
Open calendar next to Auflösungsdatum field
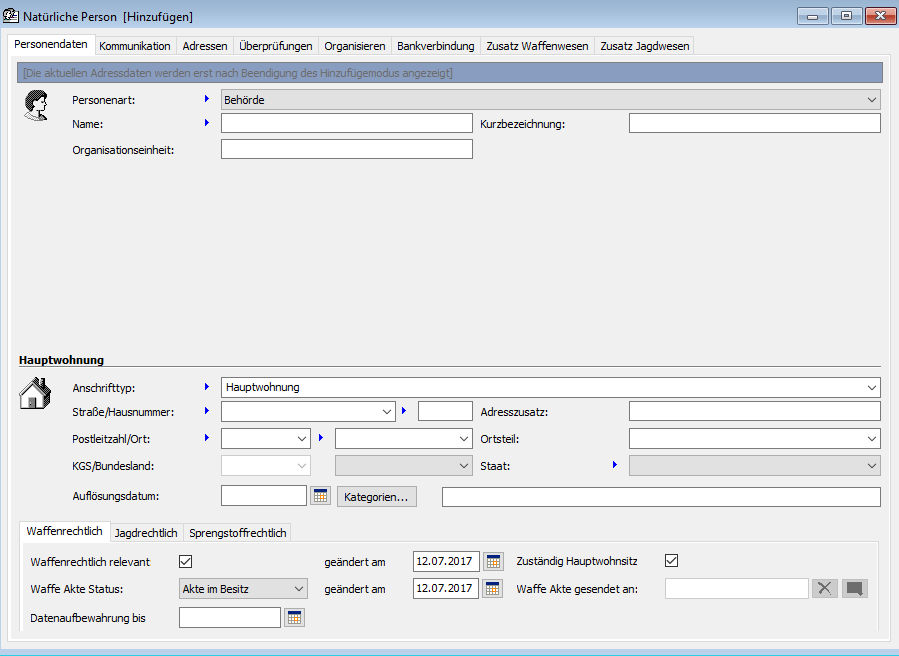(320, 496)
